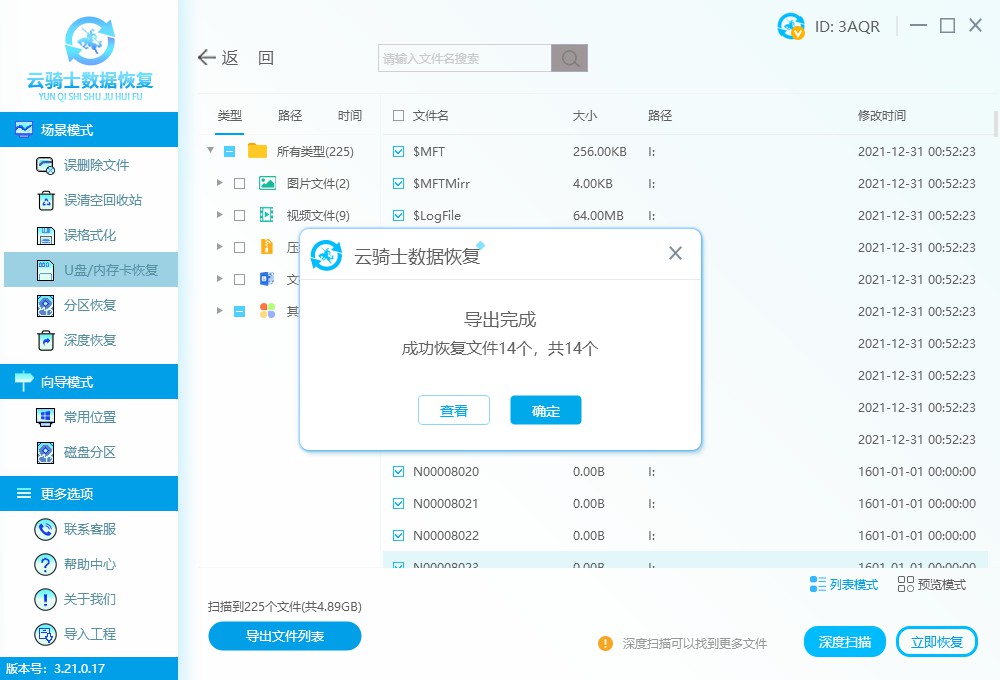This screenshot has width=1000, height=680.
Task: Switch to the 时间 tab
Action: pos(349,115)
